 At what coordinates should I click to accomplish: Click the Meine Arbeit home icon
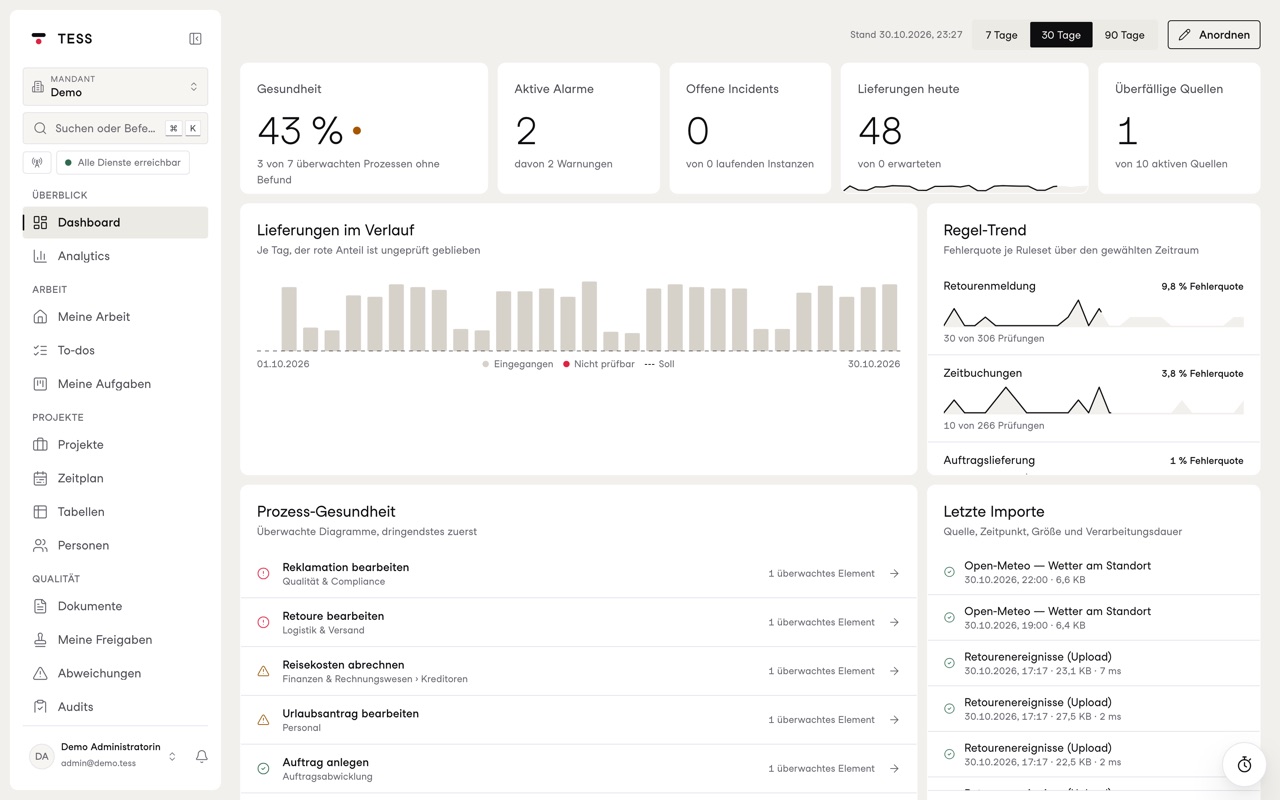[x=40, y=317]
